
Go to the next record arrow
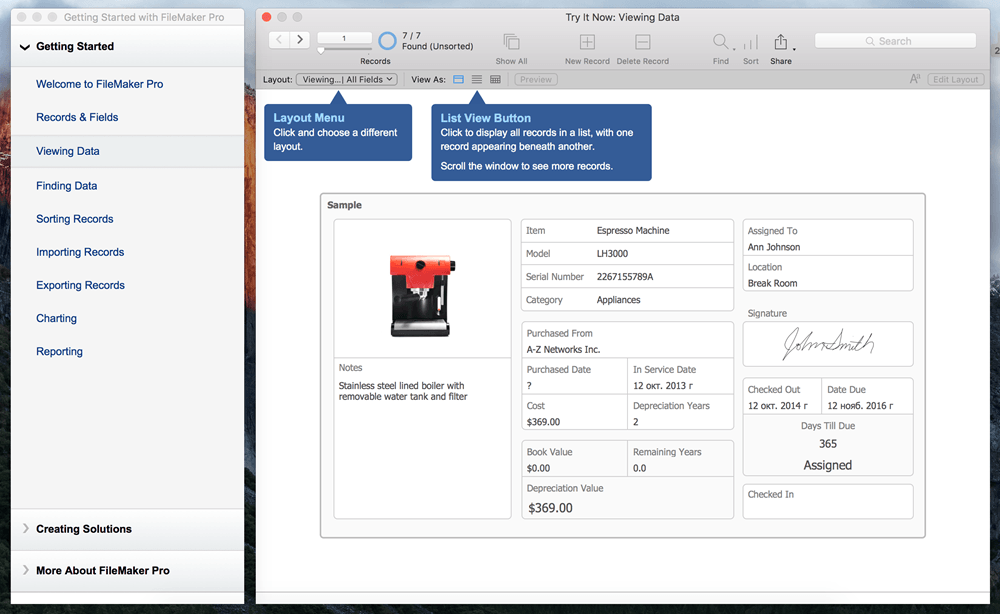[300, 40]
